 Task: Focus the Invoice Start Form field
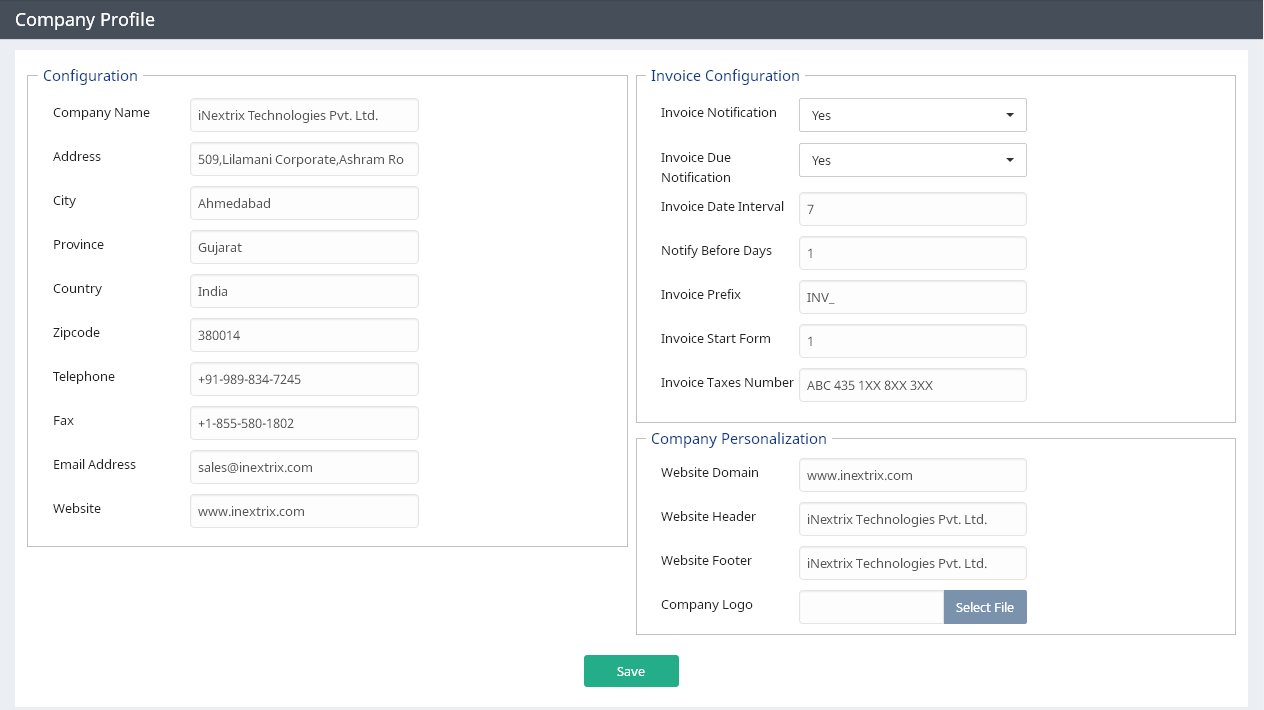912,341
